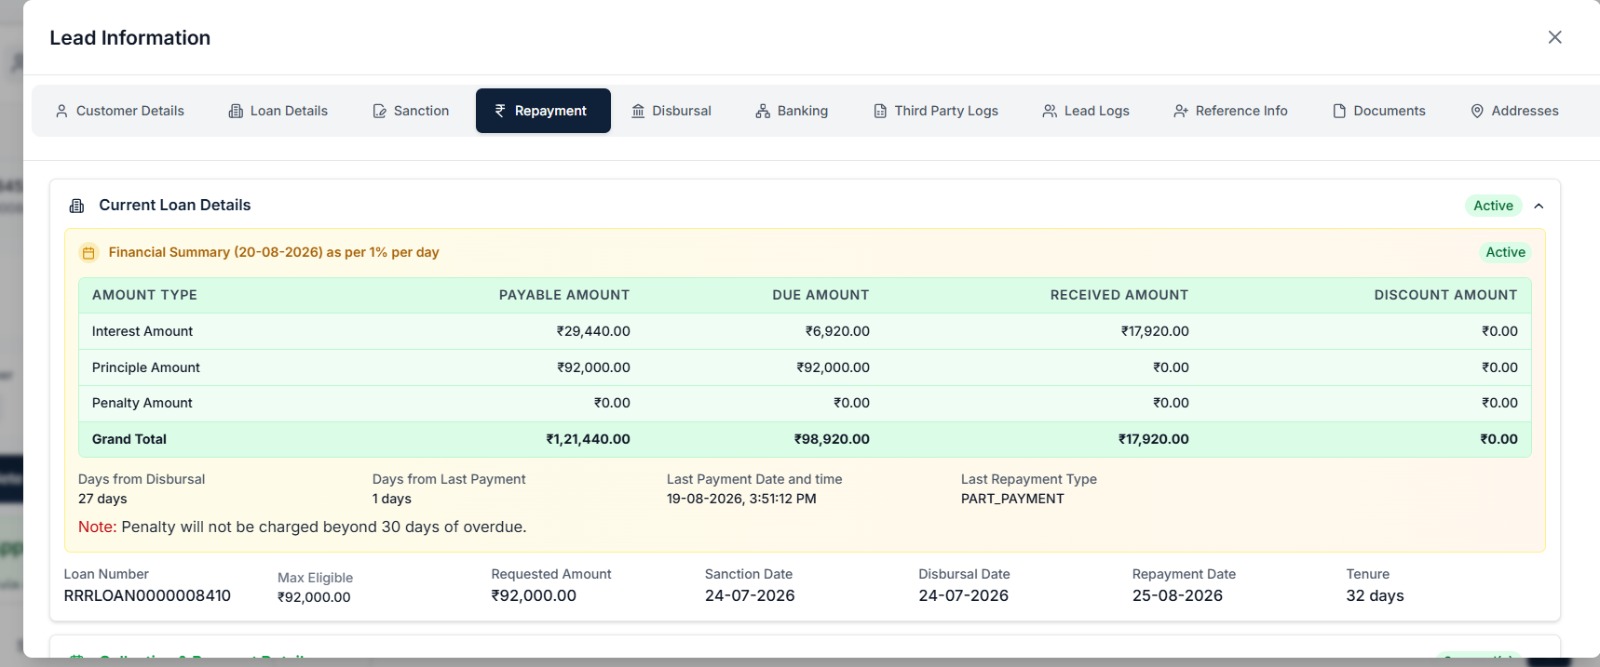Click the Current Loan Details building icon
The width and height of the screenshot is (1600, 667).
[77, 206]
